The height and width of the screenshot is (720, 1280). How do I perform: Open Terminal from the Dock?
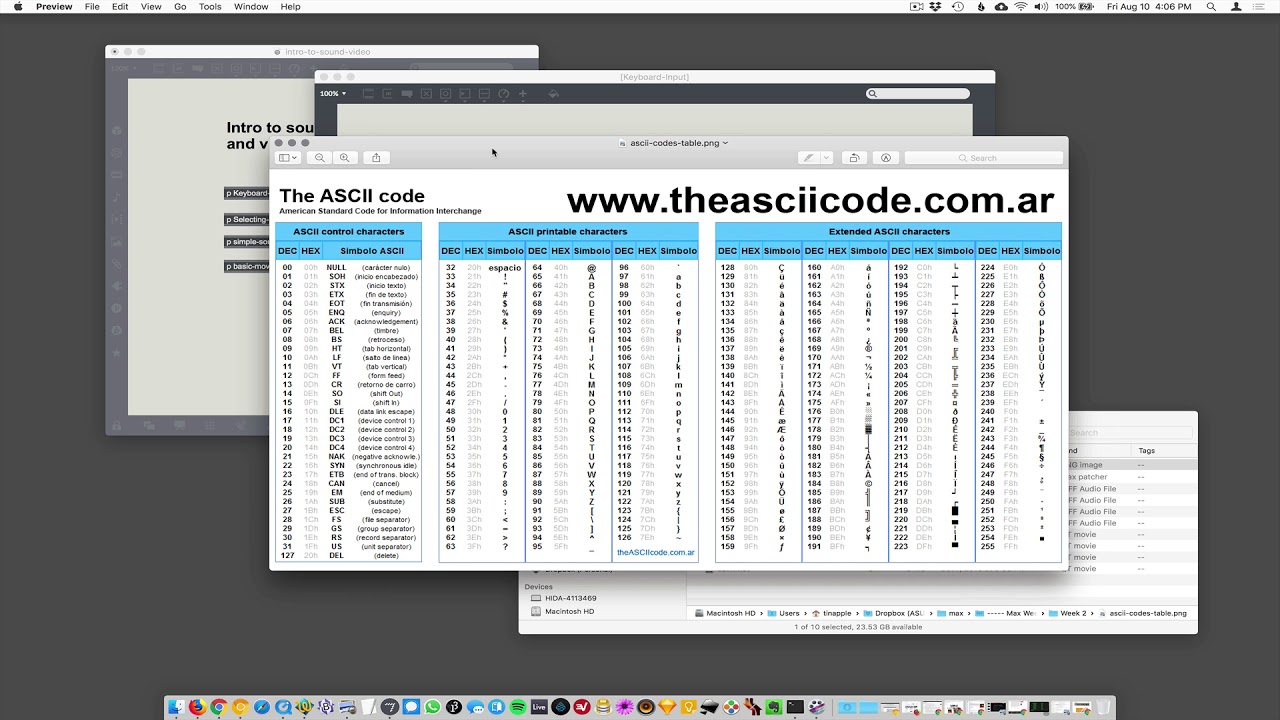[795, 707]
